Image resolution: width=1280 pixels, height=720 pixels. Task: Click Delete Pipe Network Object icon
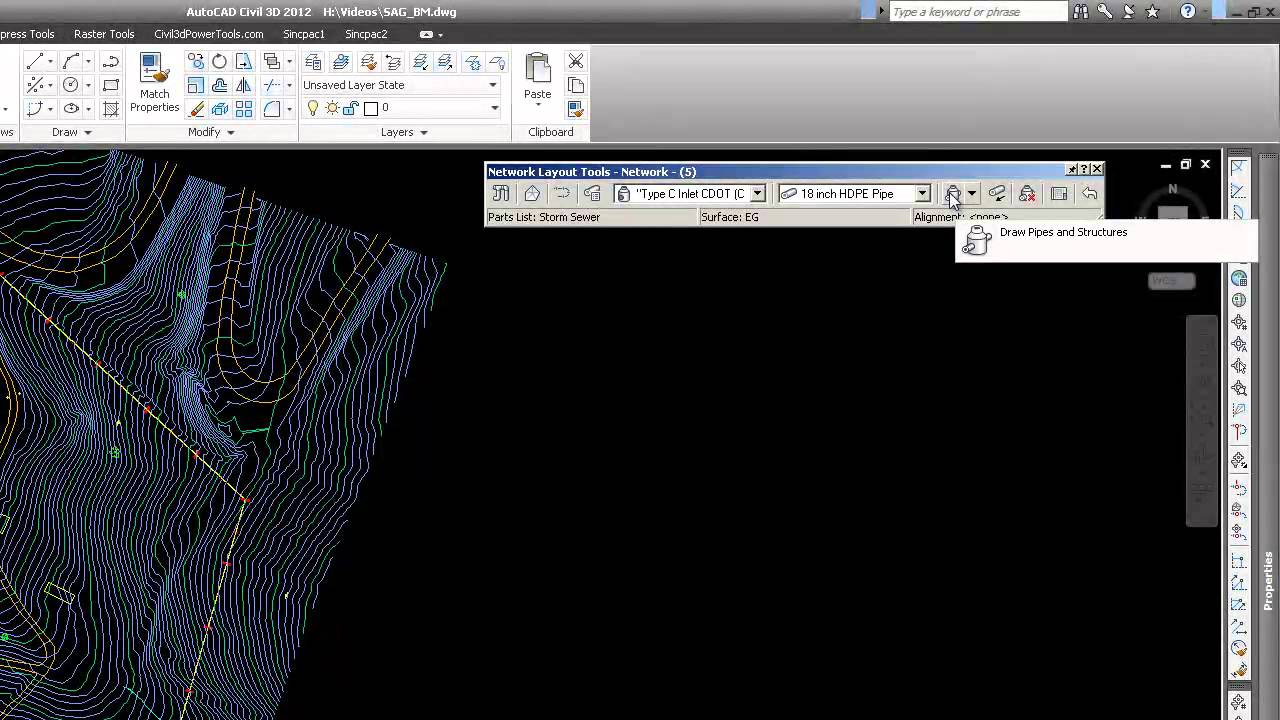1027,194
